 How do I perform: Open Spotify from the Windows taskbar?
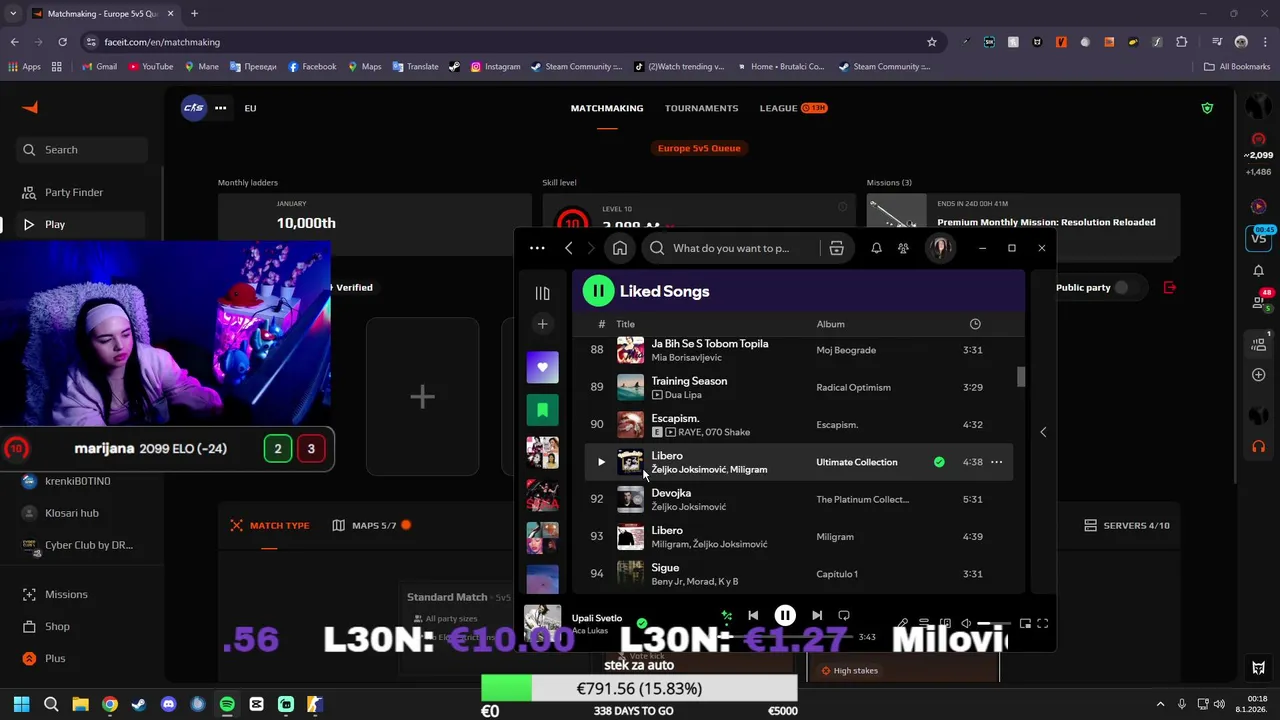pos(227,704)
